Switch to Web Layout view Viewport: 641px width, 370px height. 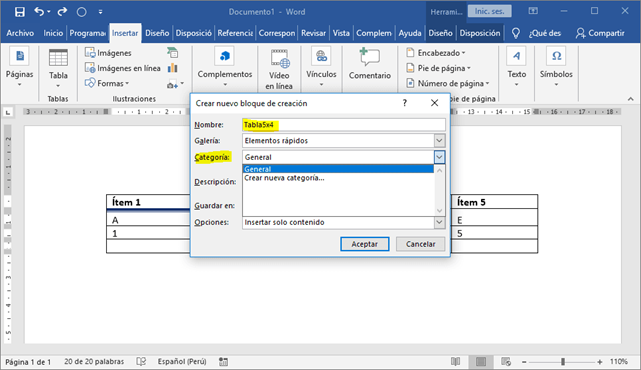506,361
